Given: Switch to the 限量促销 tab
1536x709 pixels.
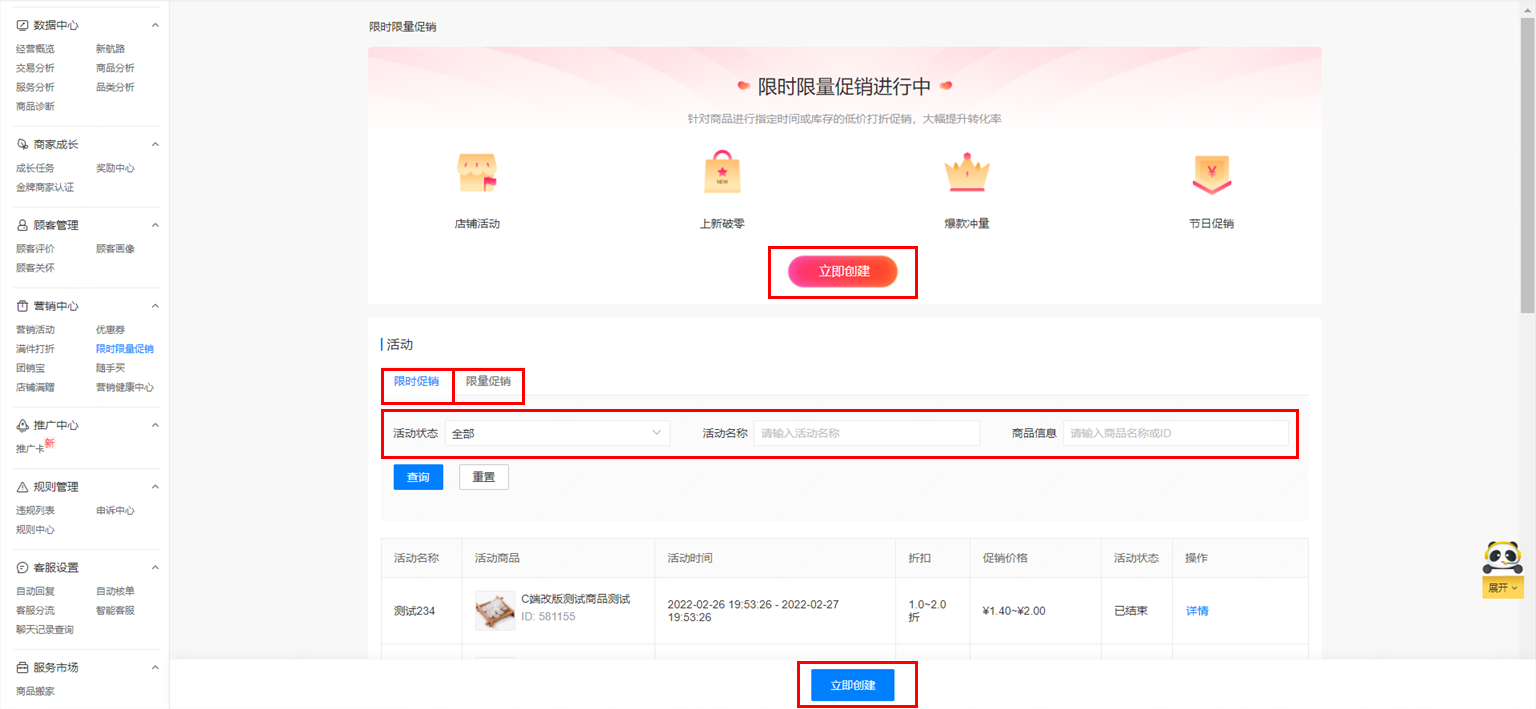Looking at the screenshot, I should (x=488, y=381).
